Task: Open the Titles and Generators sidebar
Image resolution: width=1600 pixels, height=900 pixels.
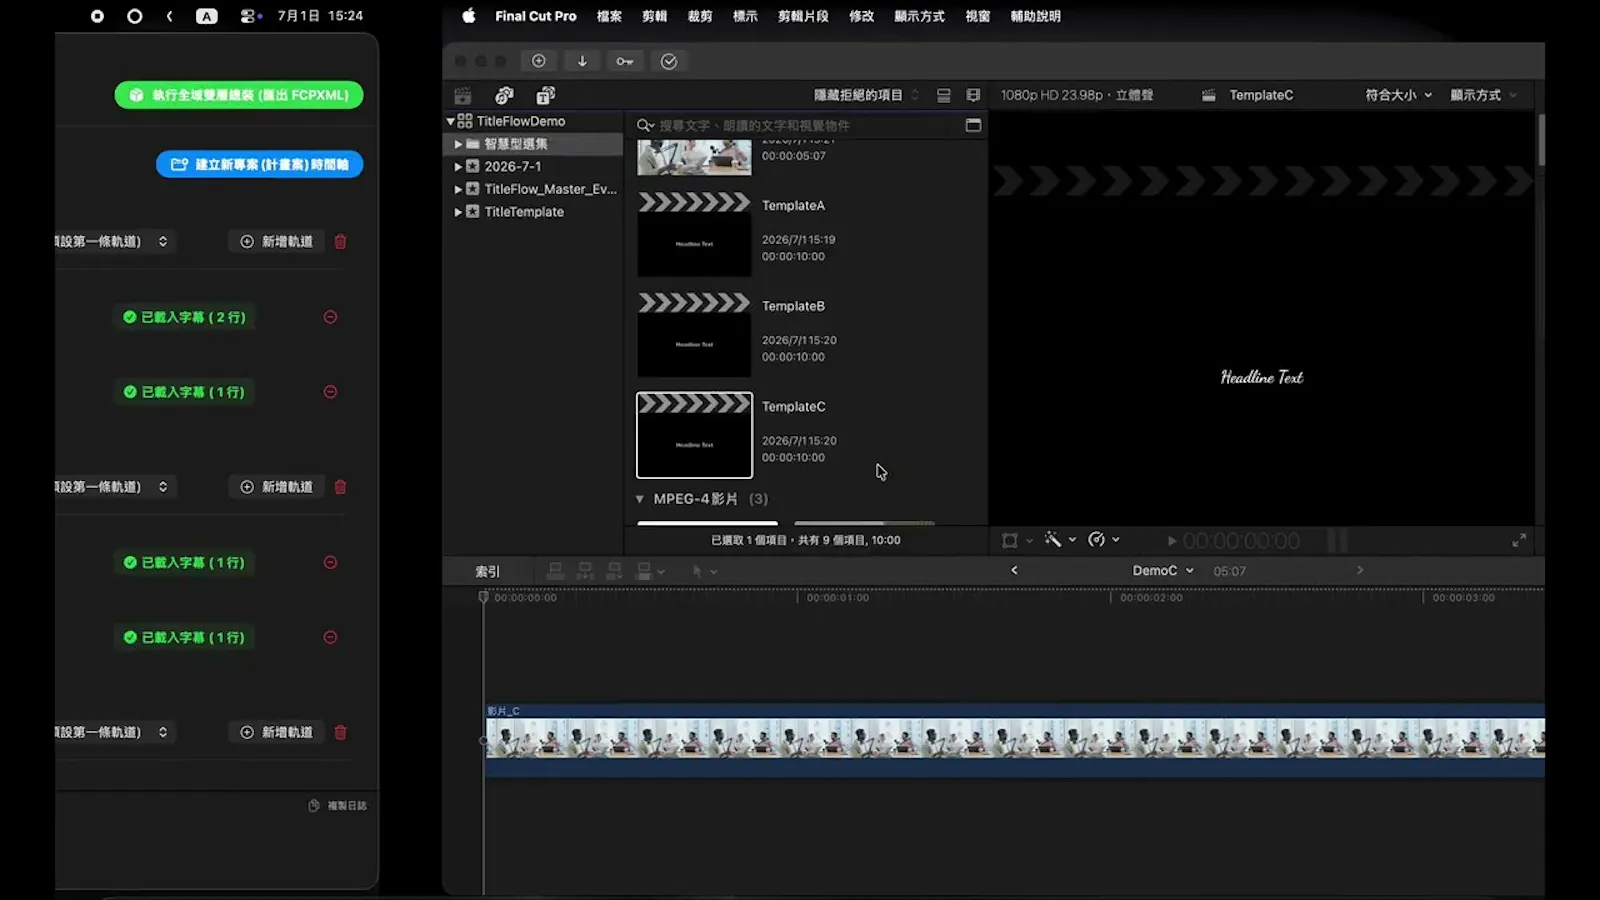Action: (x=545, y=95)
